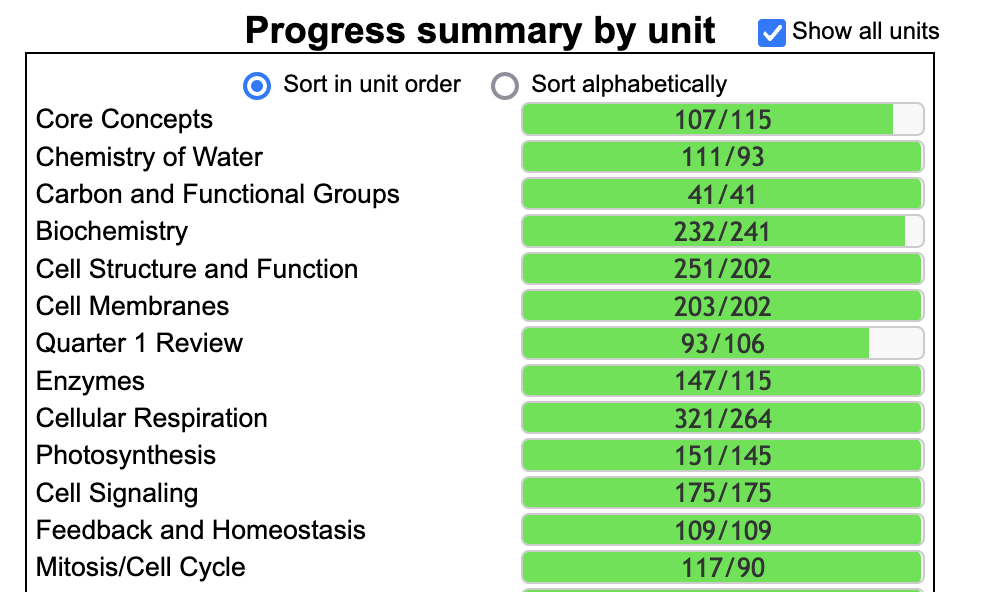Open the Photosynthesis unit
The width and height of the screenshot is (984, 592).
[x=126, y=455]
